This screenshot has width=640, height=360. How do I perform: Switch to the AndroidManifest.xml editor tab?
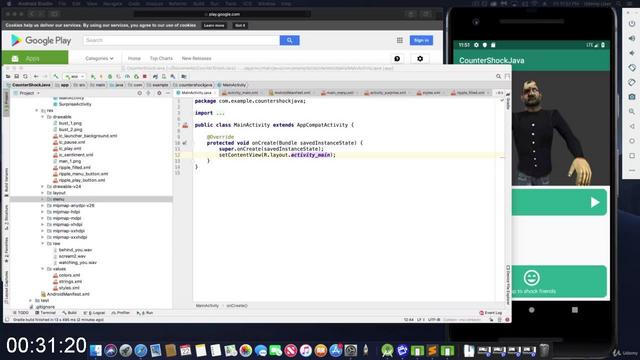291,93
